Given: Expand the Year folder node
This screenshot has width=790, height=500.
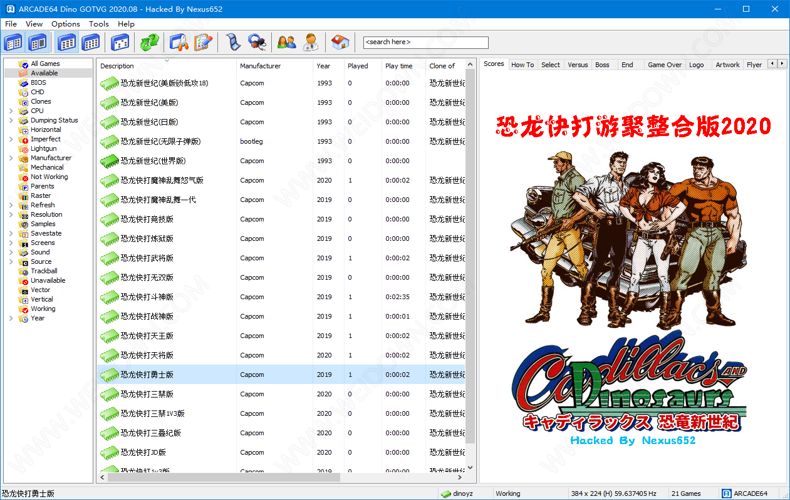Looking at the screenshot, I should 11,318.
